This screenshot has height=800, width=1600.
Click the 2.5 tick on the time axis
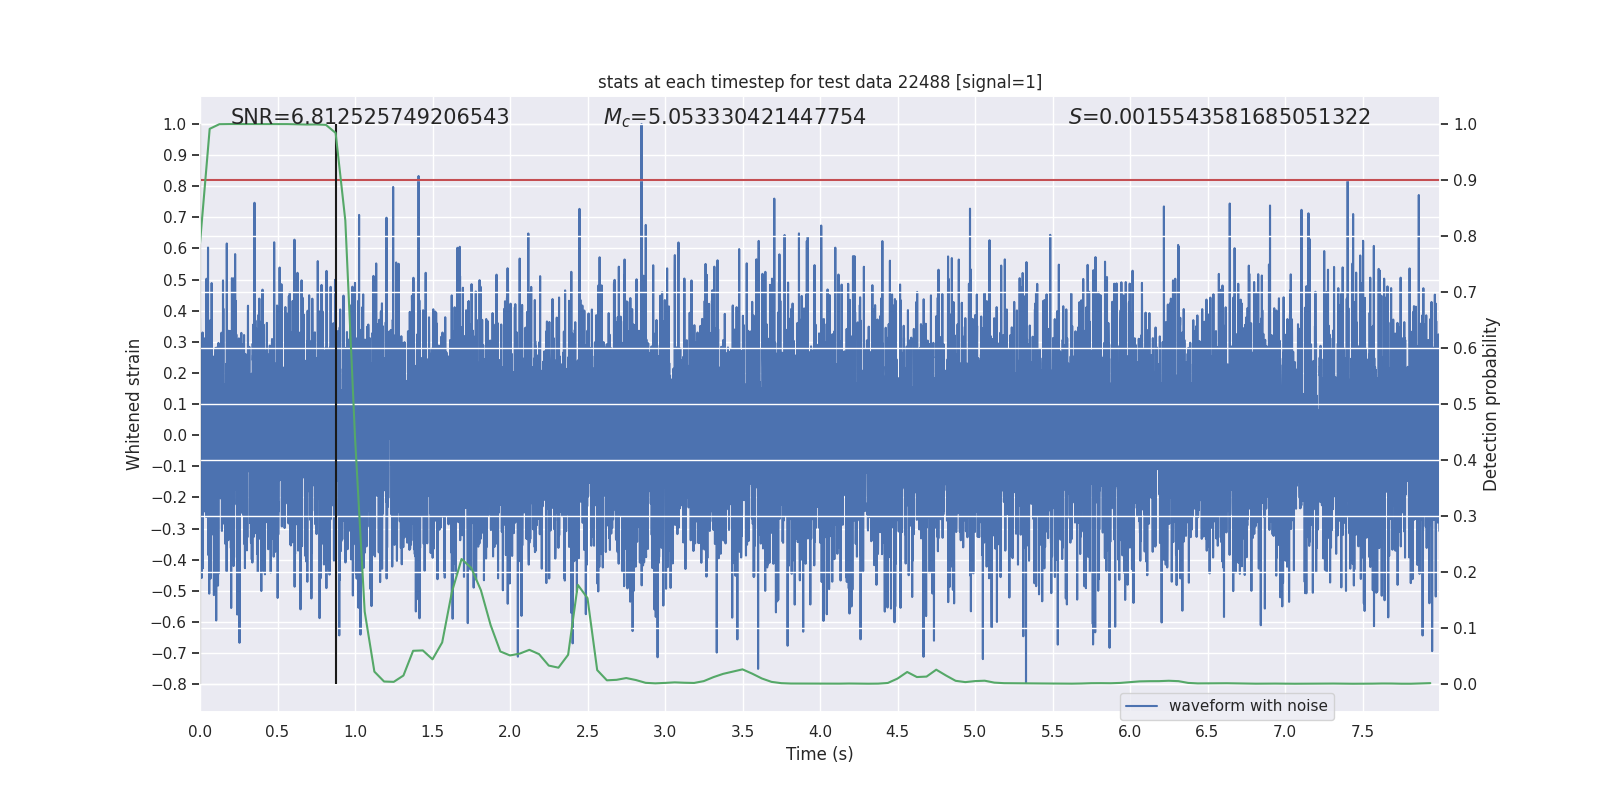587,732
